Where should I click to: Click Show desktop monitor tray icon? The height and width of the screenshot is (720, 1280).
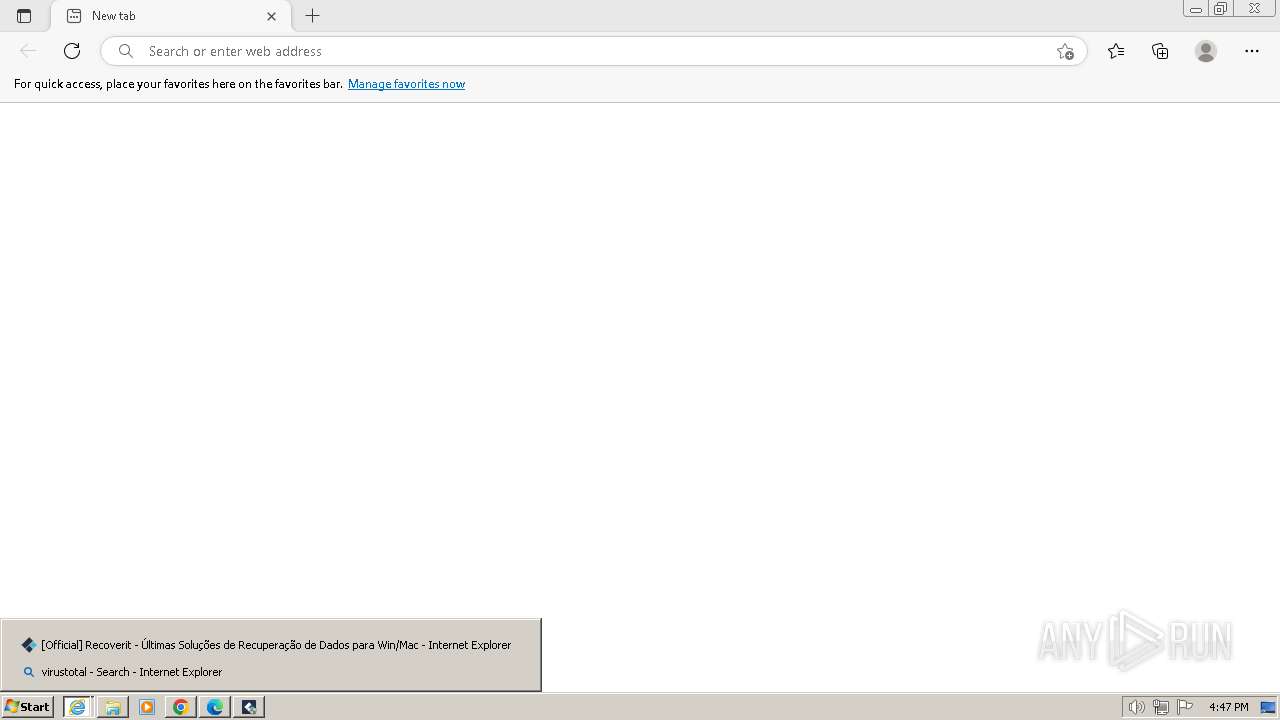pyautogui.click(x=1268, y=707)
